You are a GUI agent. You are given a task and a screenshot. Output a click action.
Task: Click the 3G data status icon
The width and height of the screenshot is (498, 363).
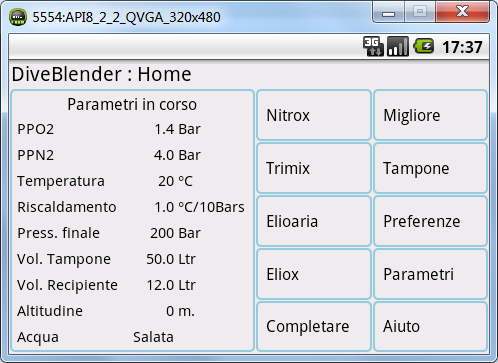point(373,46)
